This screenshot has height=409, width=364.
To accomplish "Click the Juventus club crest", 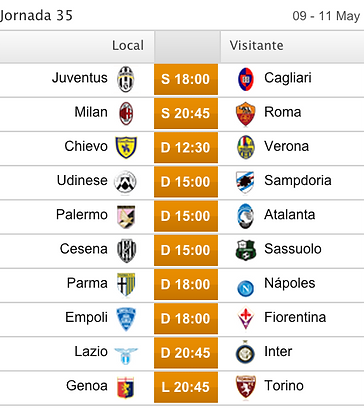I will [x=126, y=79].
